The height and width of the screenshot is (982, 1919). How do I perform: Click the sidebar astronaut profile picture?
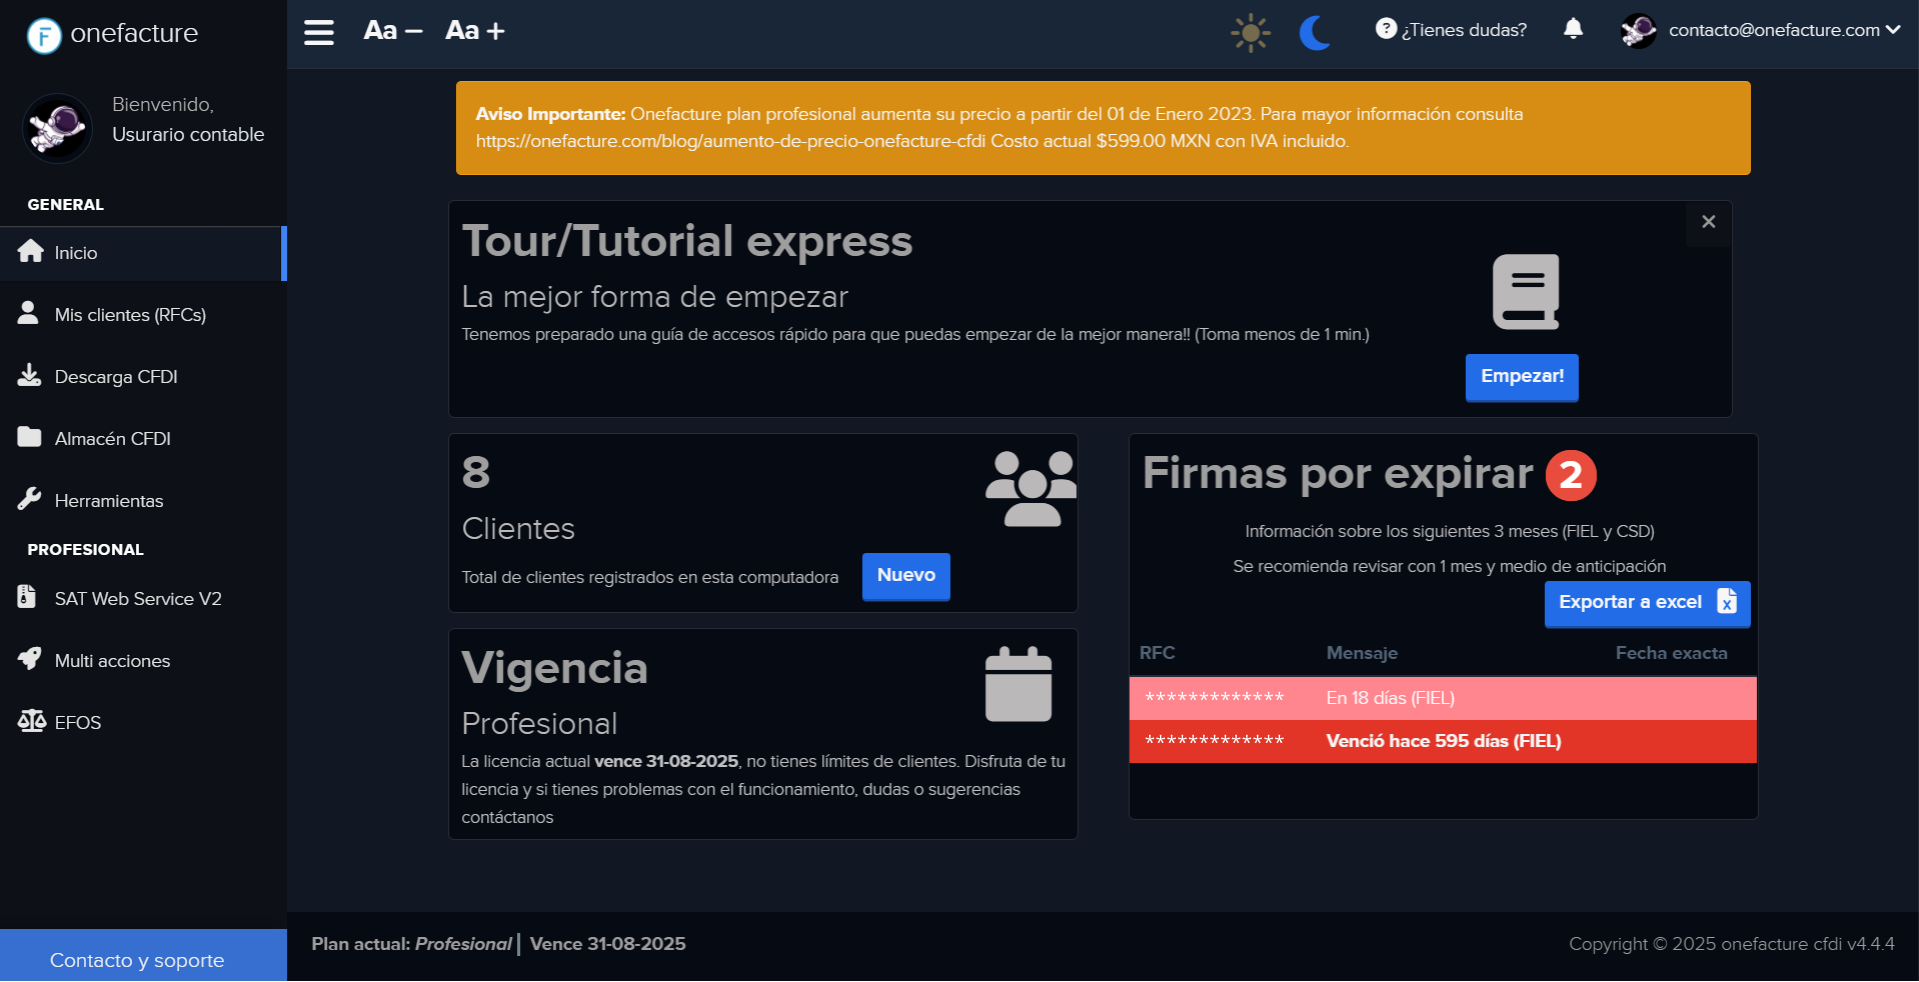[x=57, y=128]
